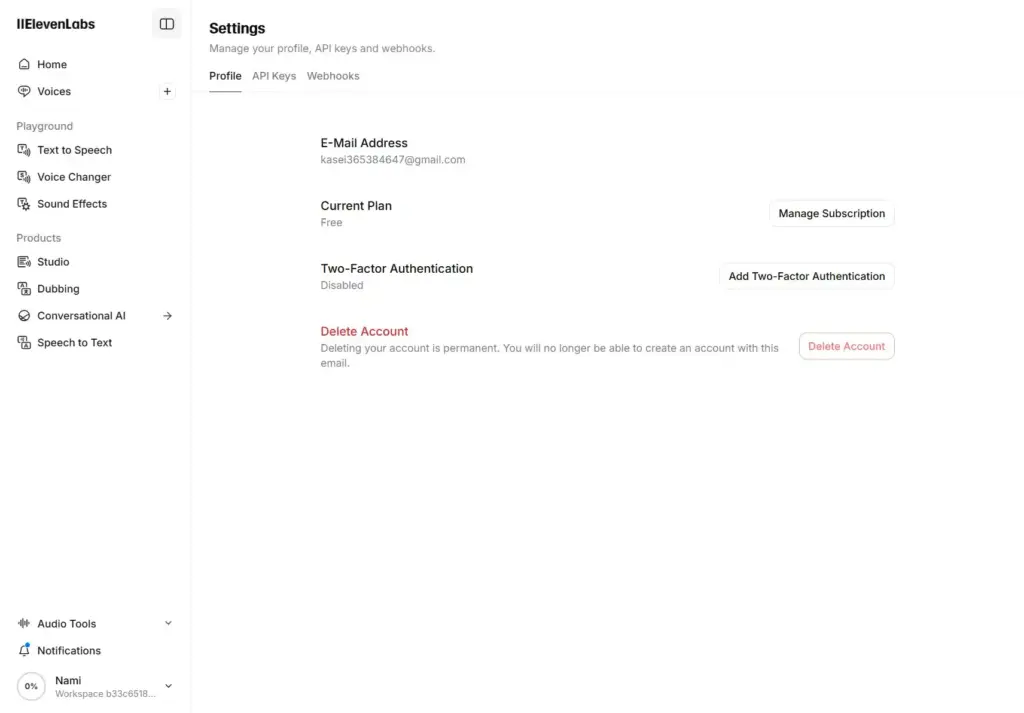Click the email kasei365384647@gmail.com
Screen dimensions: 1024x713
tap(392, 159)
